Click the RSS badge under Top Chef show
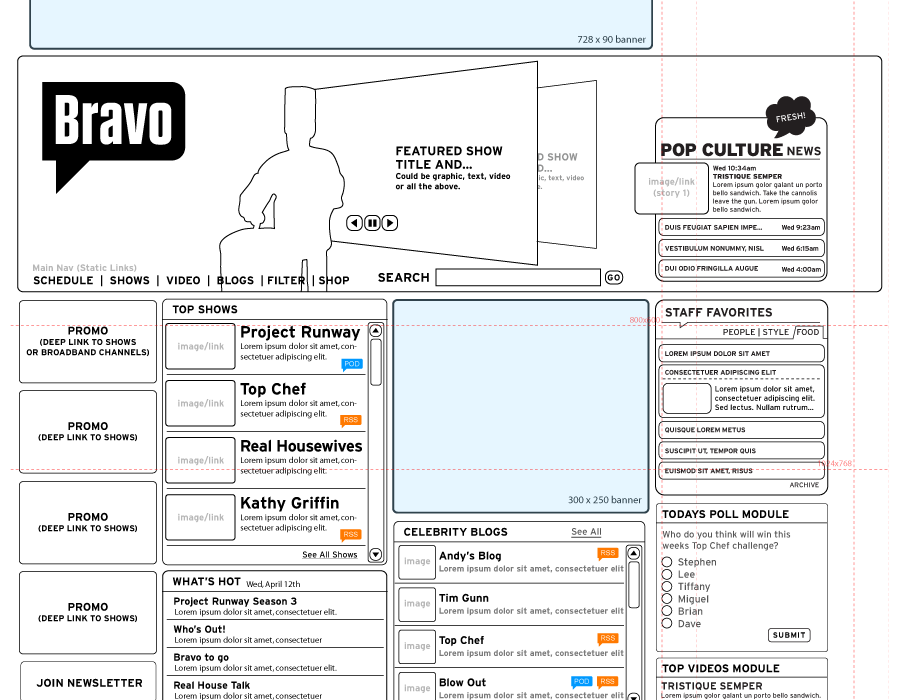The image size is (900, 700). (351, 421)
